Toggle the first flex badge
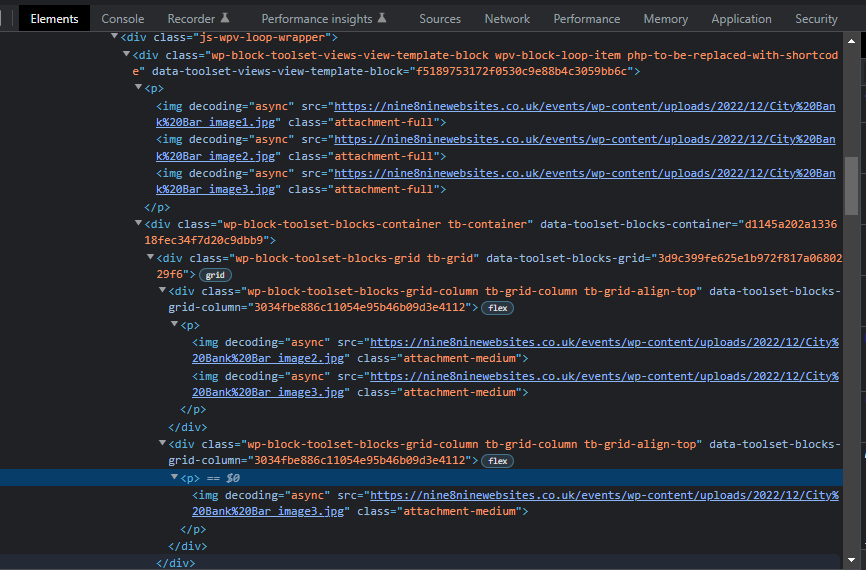Viewport: 866px width, 570px height. 497,308
